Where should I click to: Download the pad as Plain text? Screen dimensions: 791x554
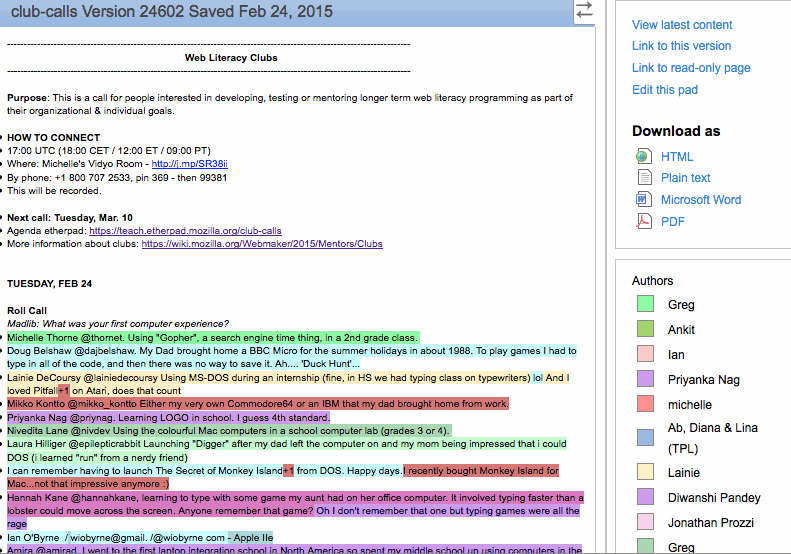coord(686,178)
